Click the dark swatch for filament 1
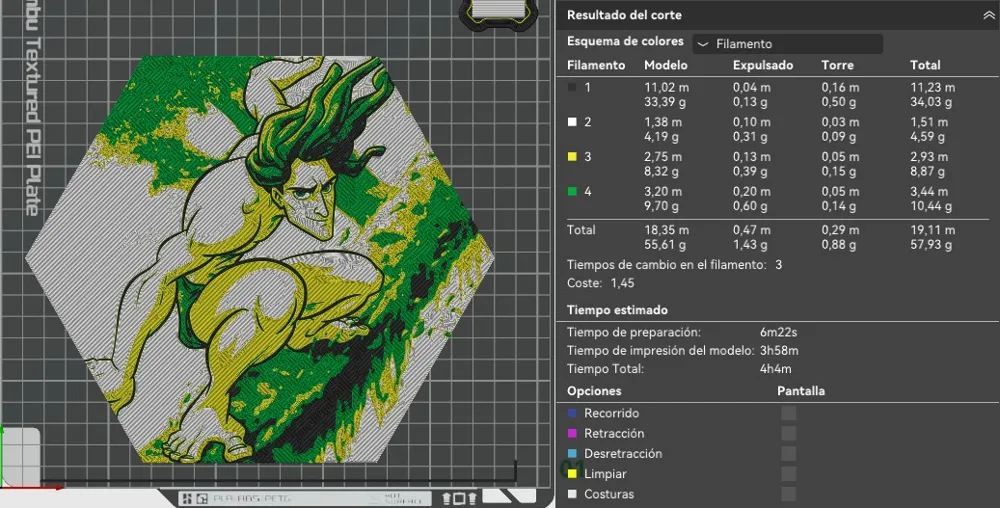This screenshot has width=1000, height=508. [572, 87]
